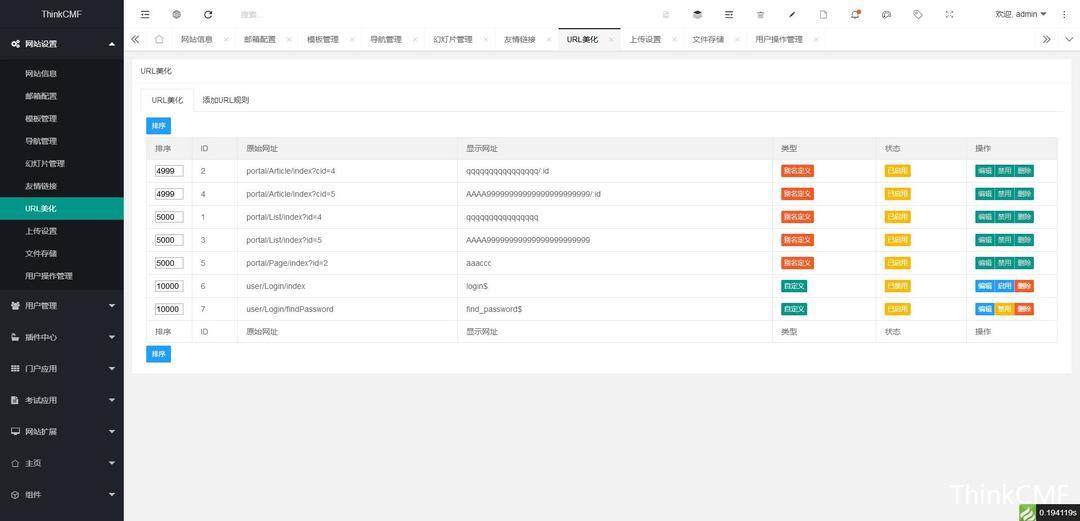The height and width of the screenshot is (521, 1080).
Task: Expand the 用户管理 sidebar menu
Action: pos(62,305)
